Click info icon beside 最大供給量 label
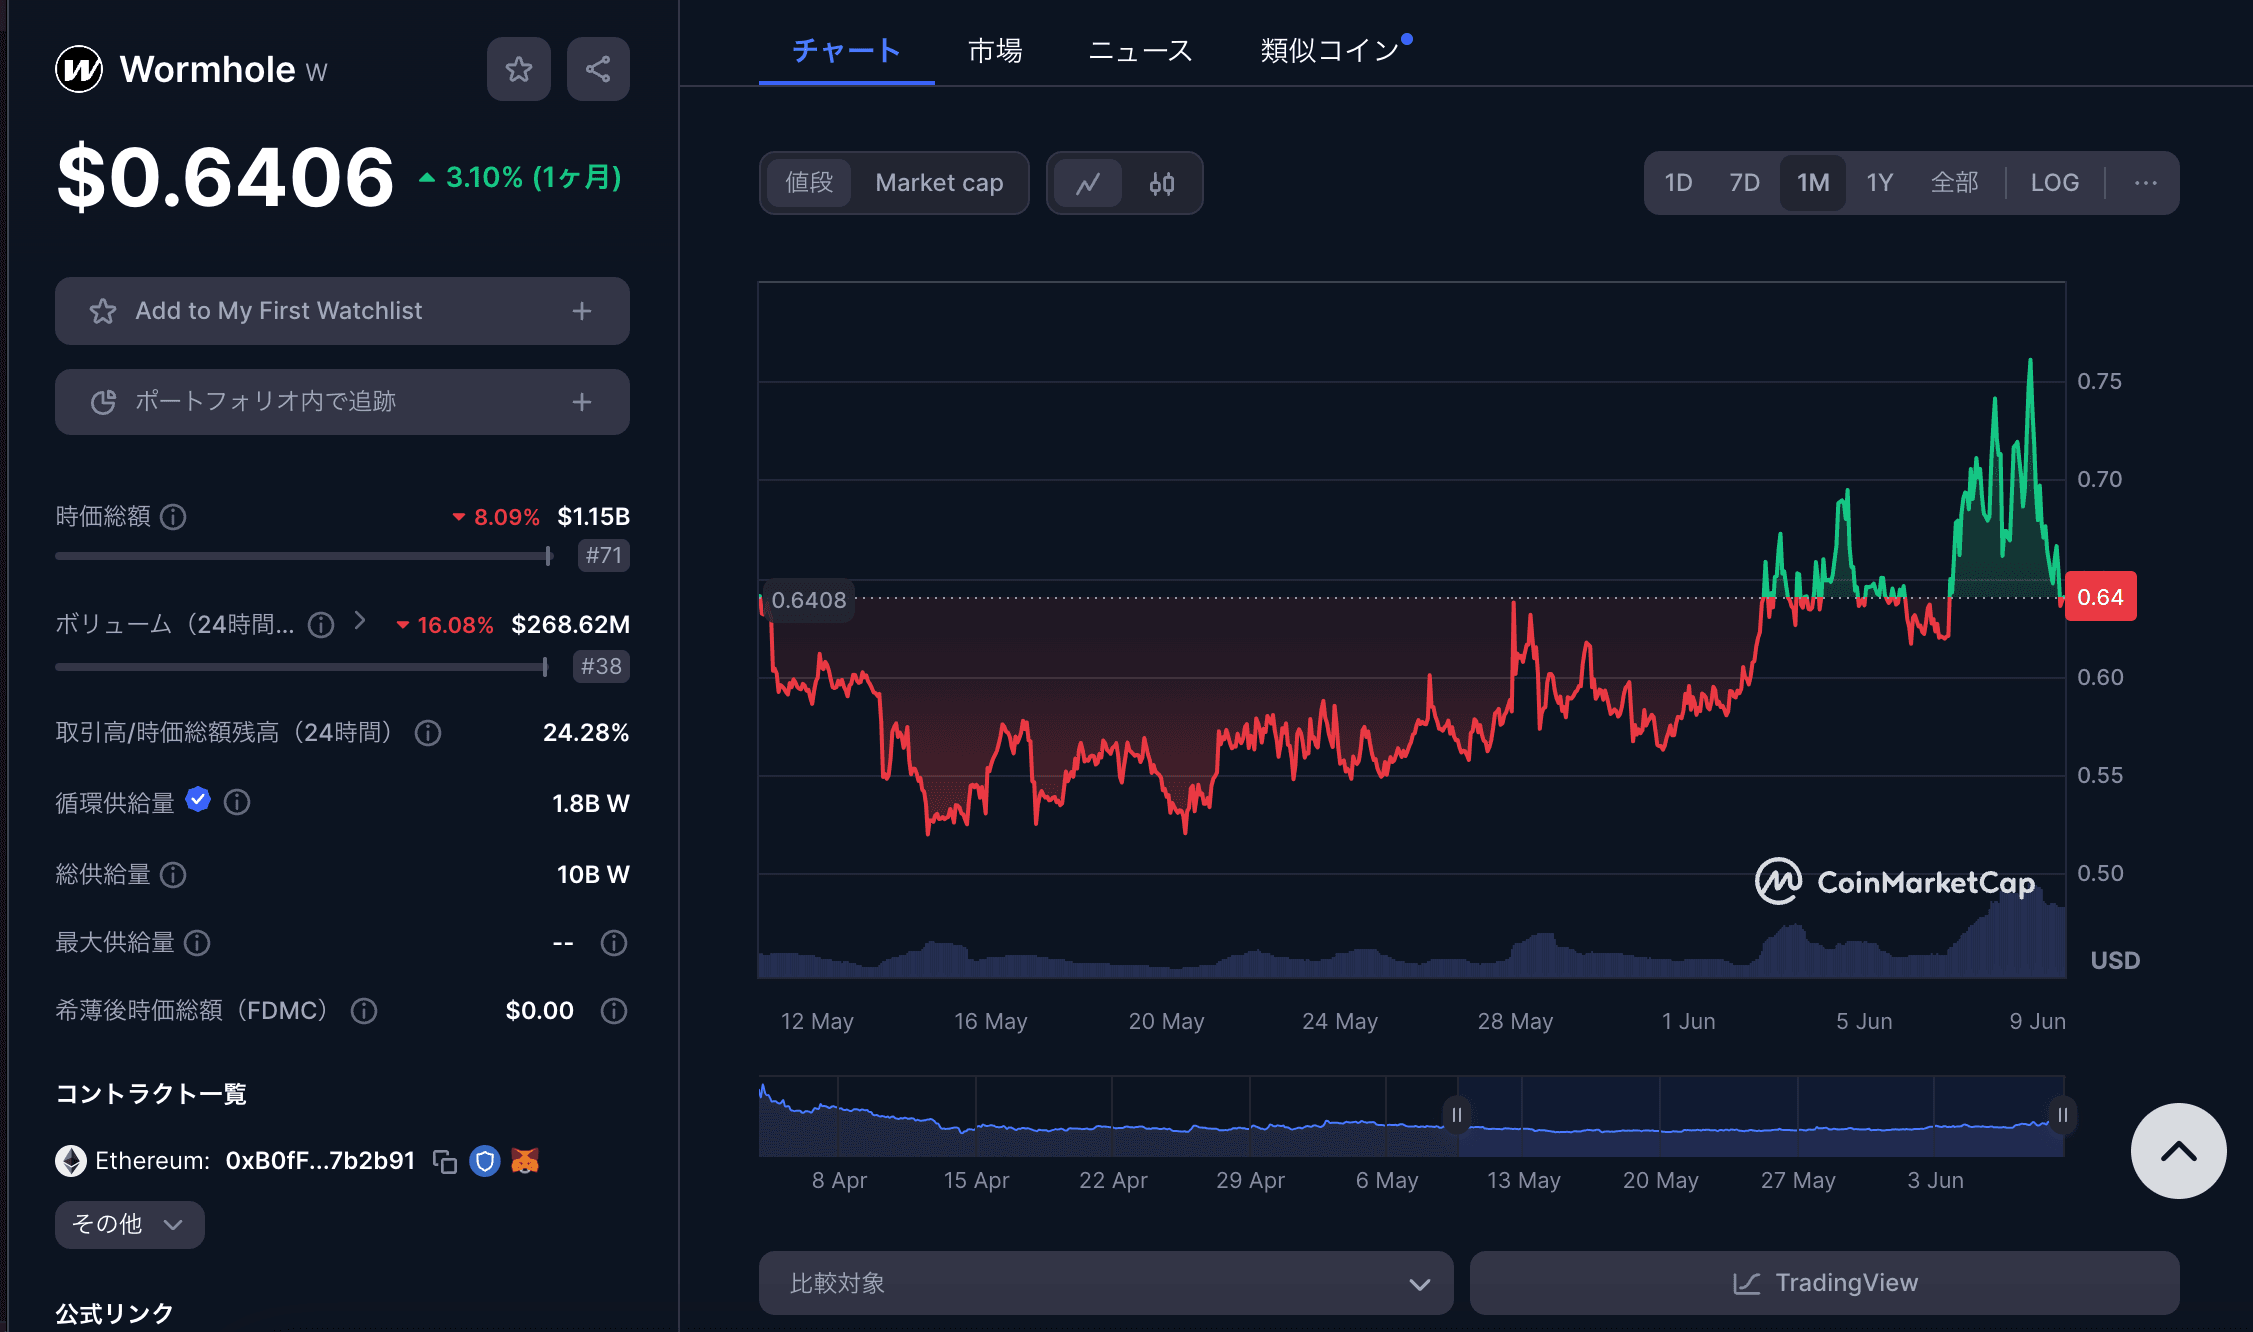 [197, 943]
